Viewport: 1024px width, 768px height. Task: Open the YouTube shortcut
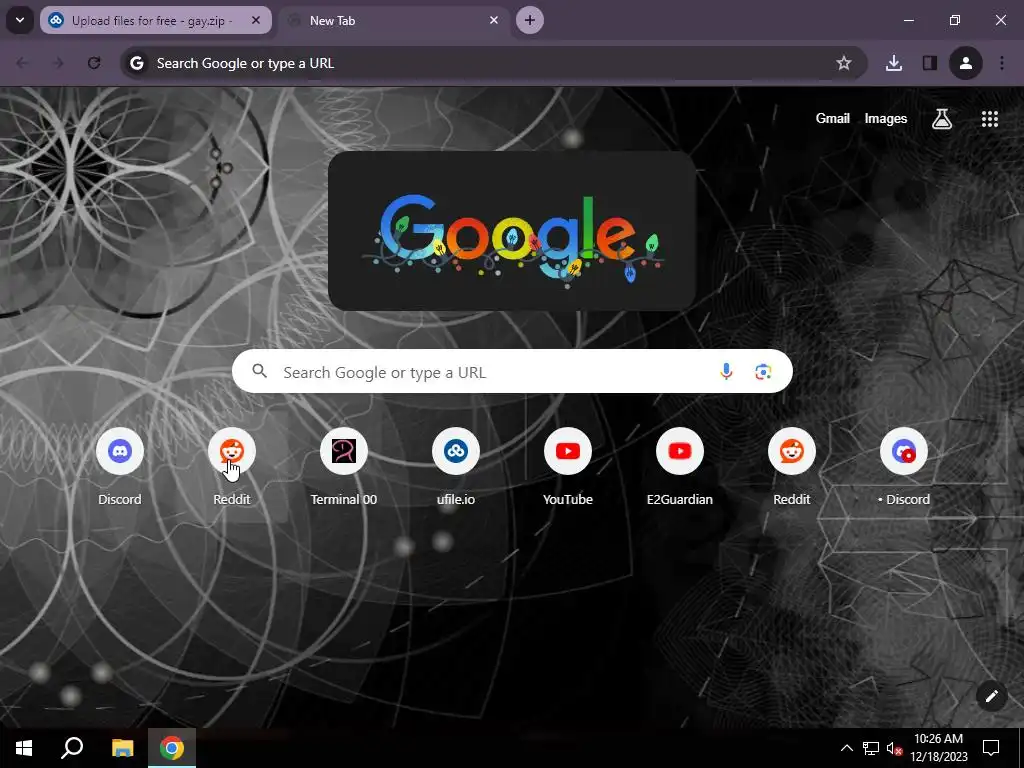[x=568, y=466]
